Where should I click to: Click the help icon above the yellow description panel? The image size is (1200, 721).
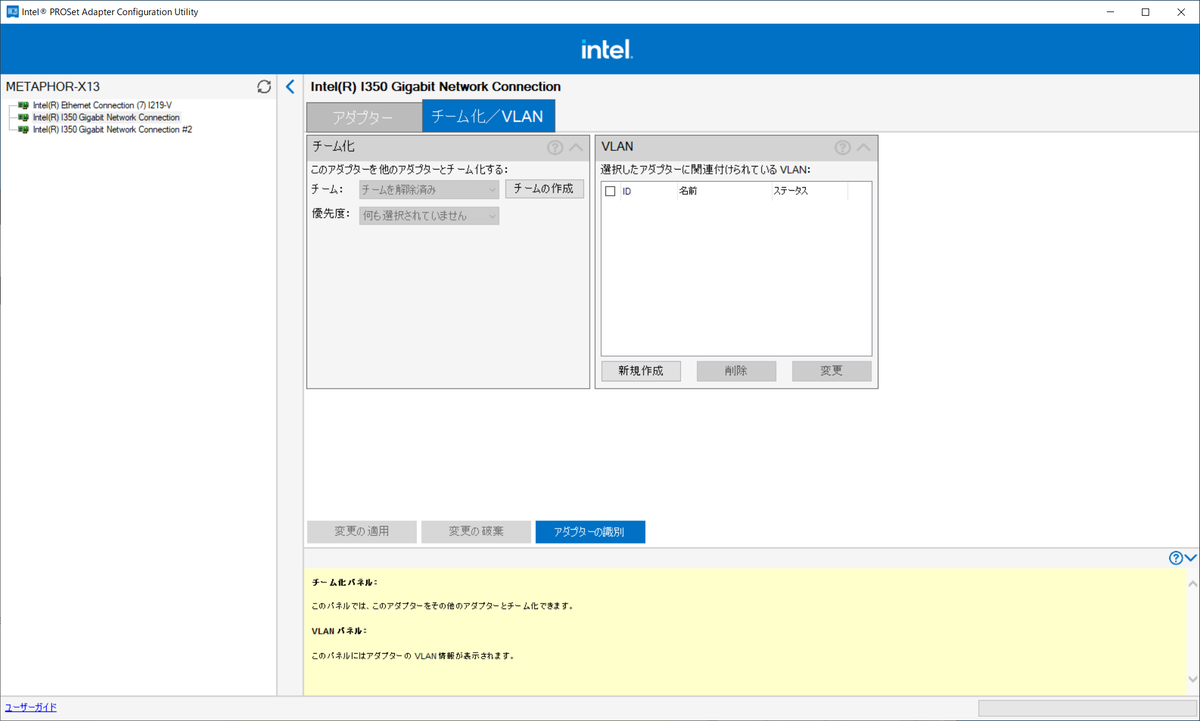[x=1175, y=558]
